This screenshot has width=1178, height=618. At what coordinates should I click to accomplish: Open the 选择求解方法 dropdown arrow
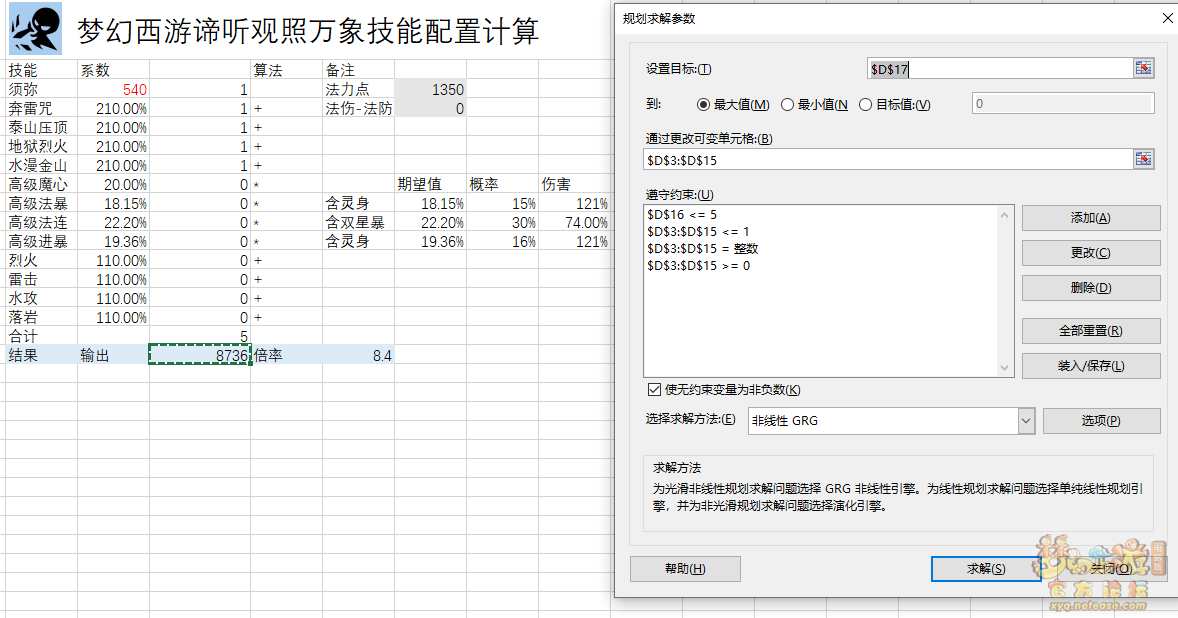[1026, 421]
